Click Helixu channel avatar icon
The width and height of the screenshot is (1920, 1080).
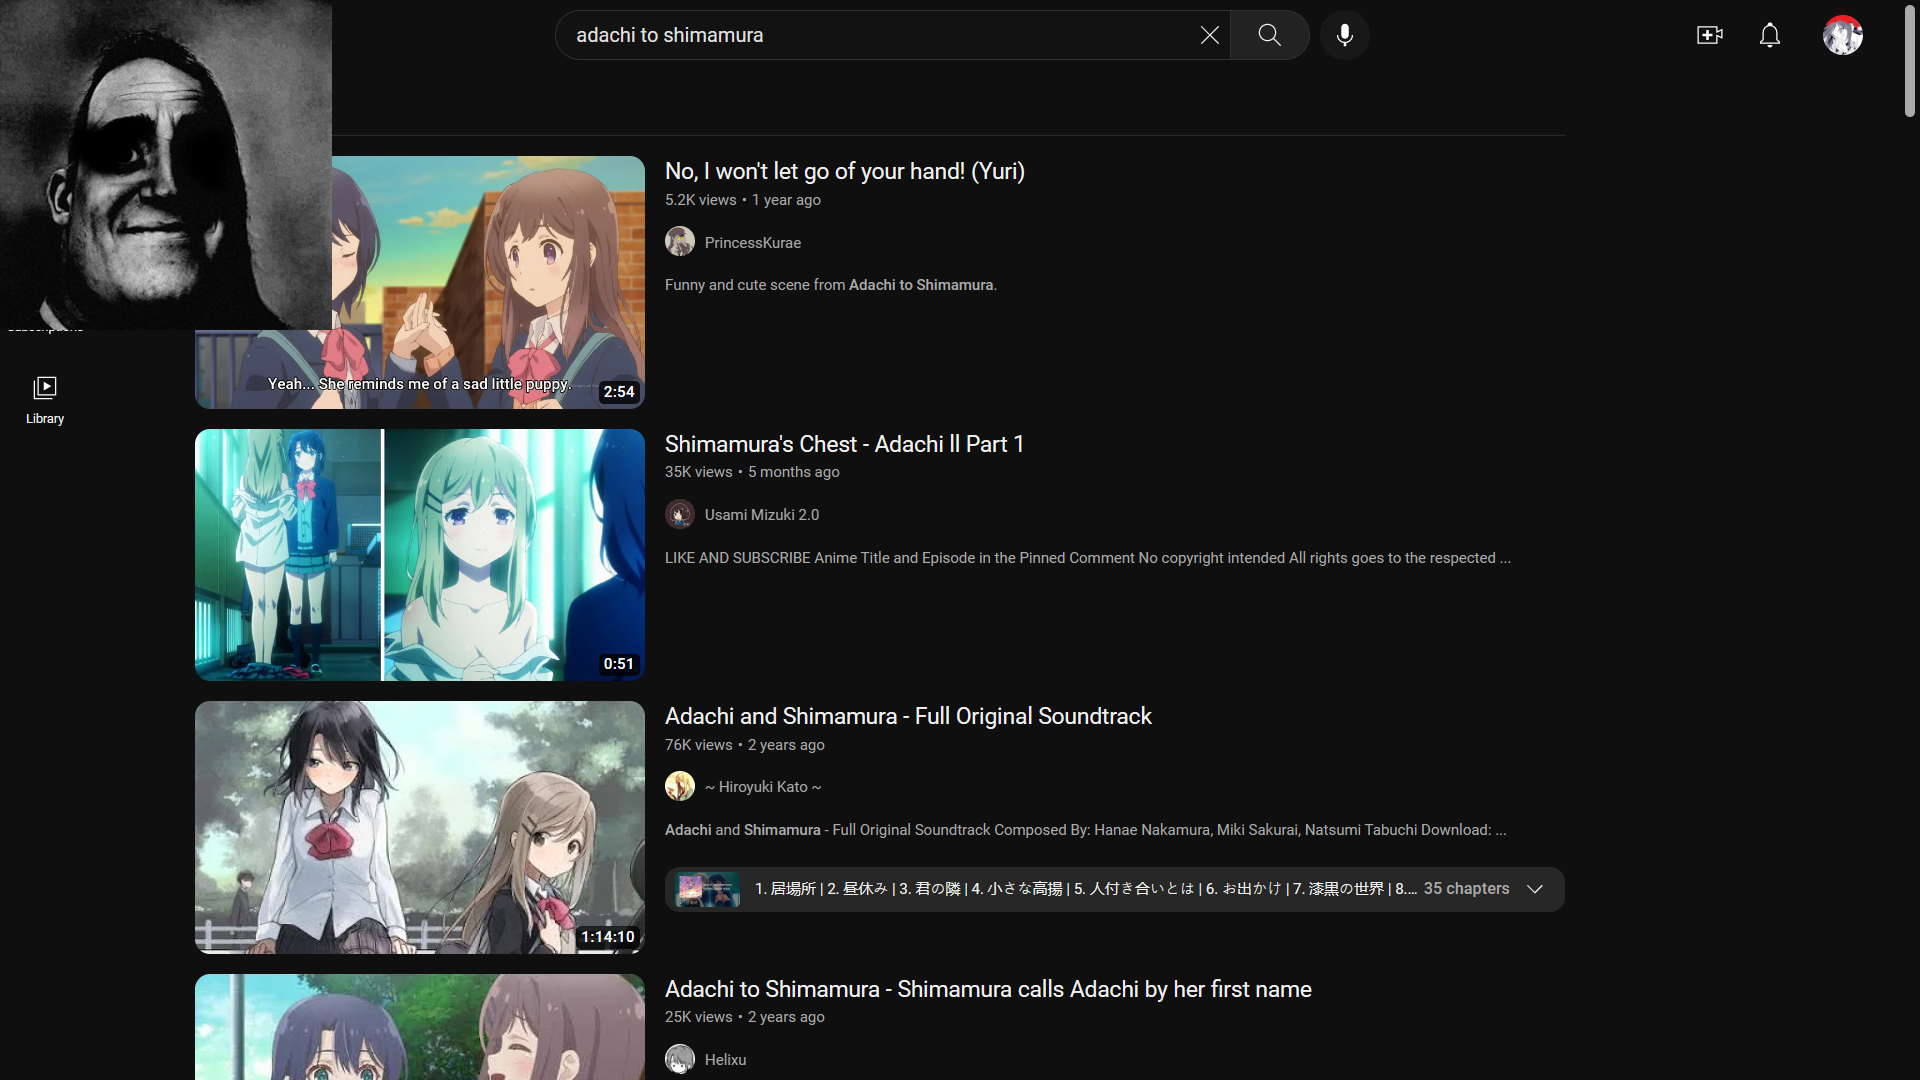coord(680,1059)
